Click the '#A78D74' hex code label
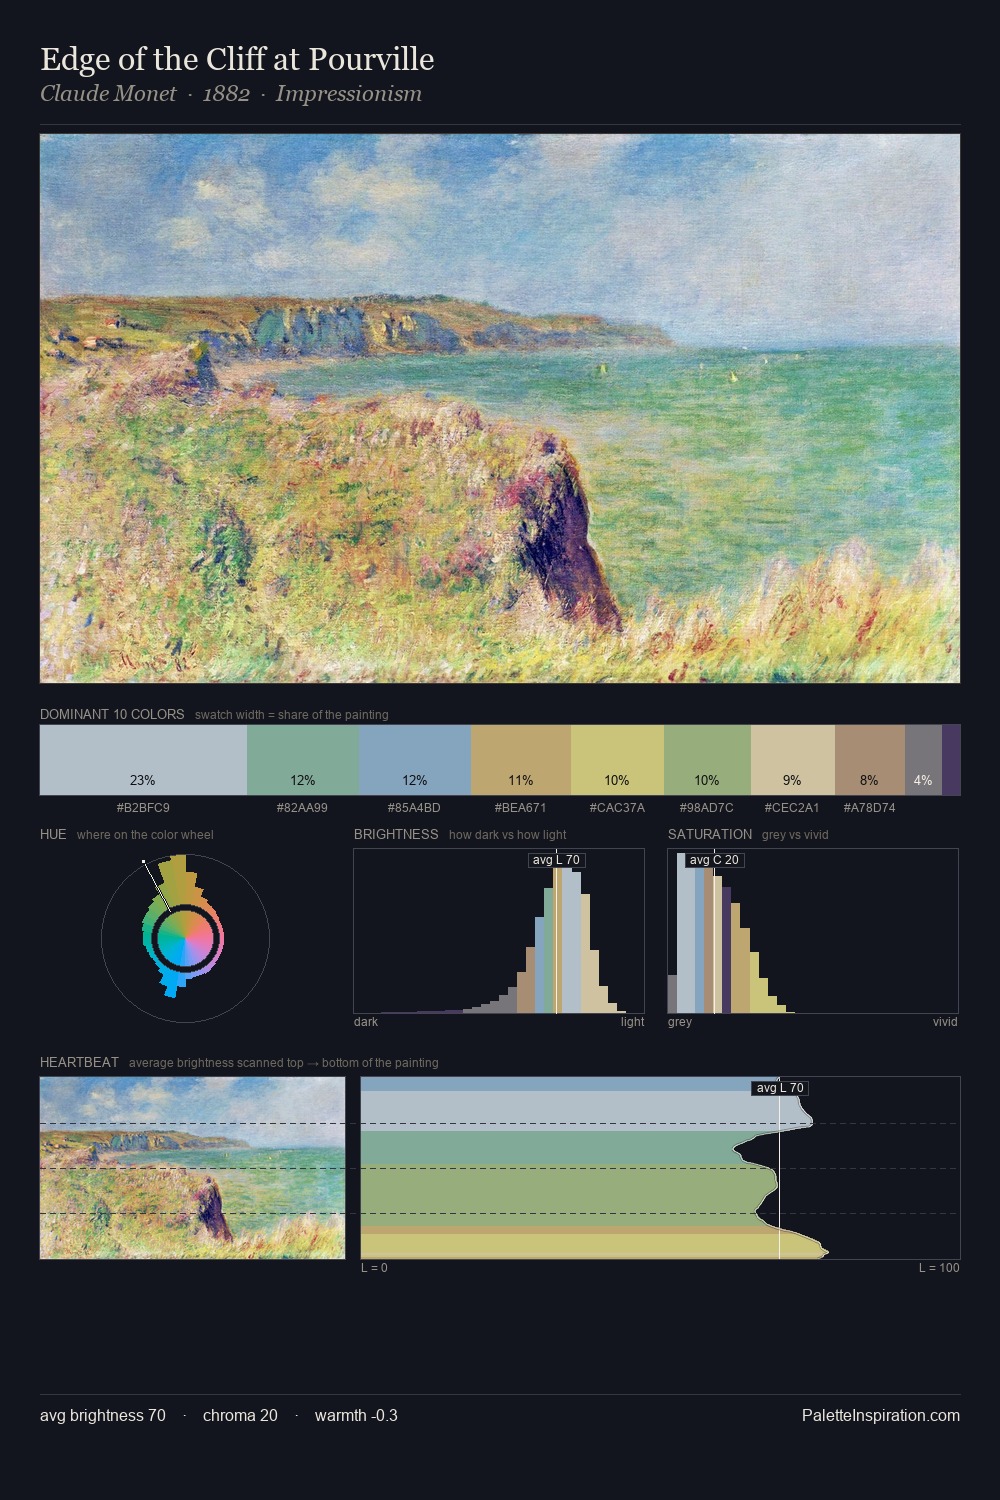1000x1500 pixels. pyautogui.click(x=869, y=807)
